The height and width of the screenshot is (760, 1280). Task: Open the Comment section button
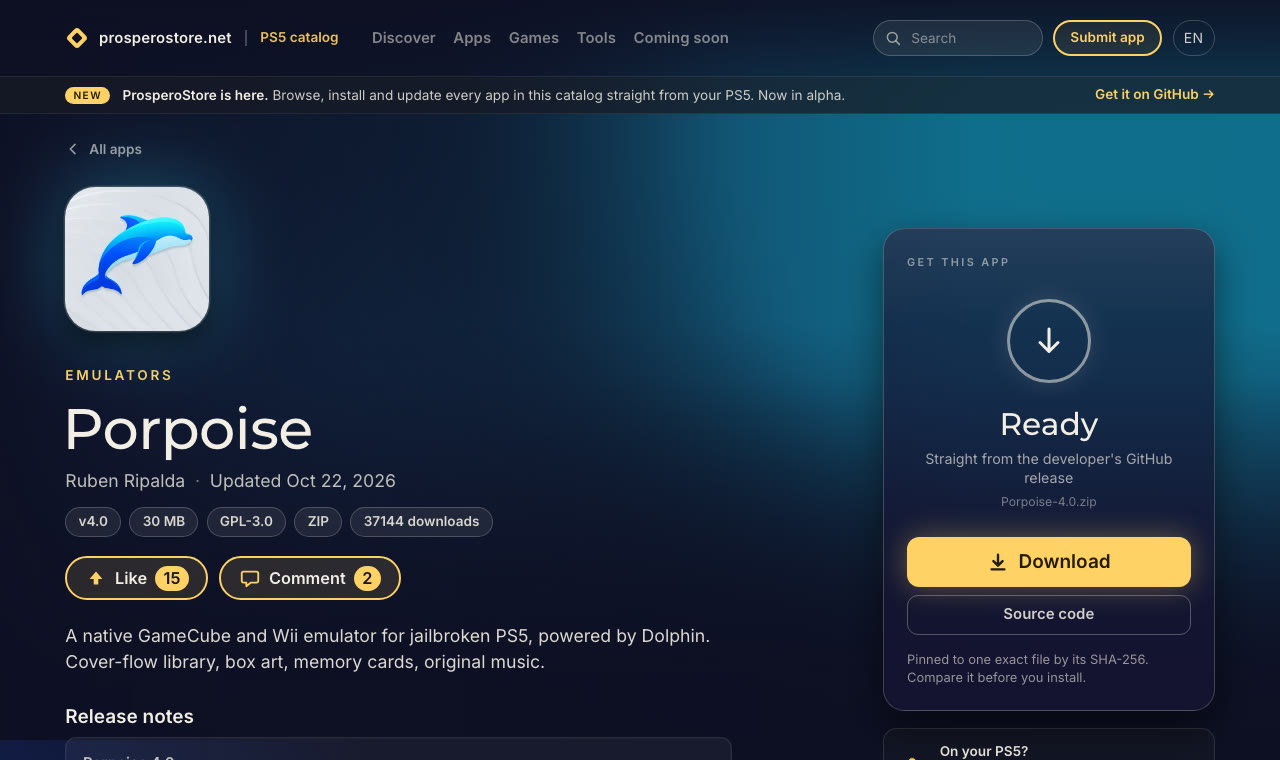point(310,578)
